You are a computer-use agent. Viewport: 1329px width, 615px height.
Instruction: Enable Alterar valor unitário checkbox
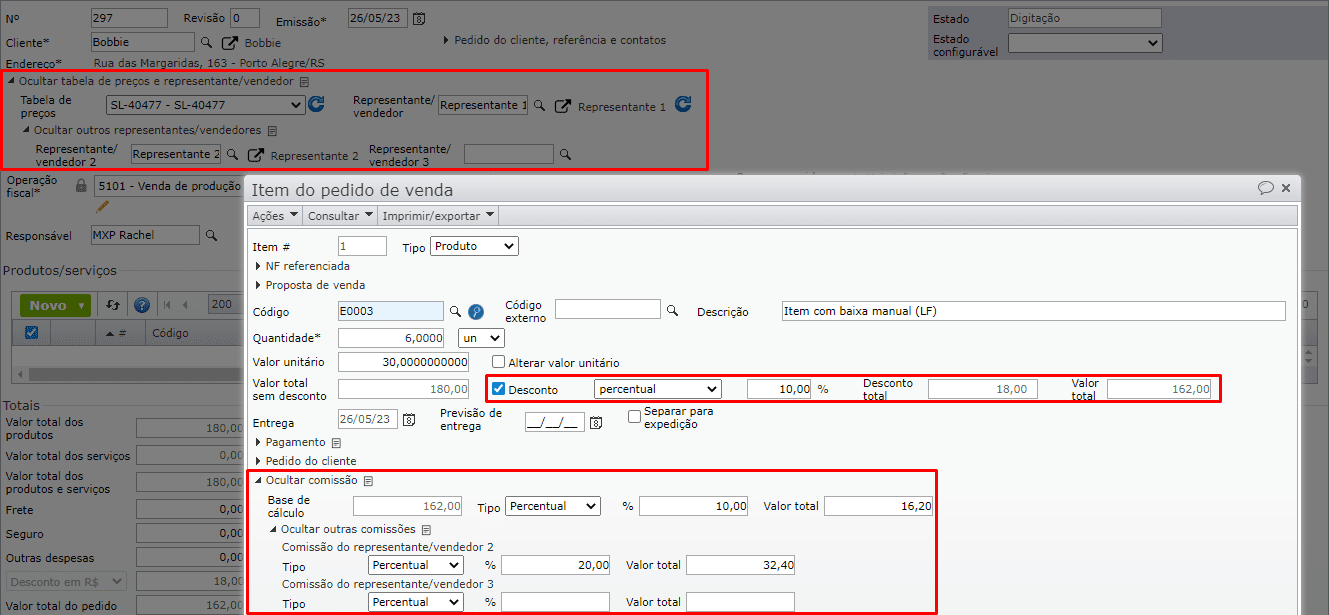(x=498, y=363)
